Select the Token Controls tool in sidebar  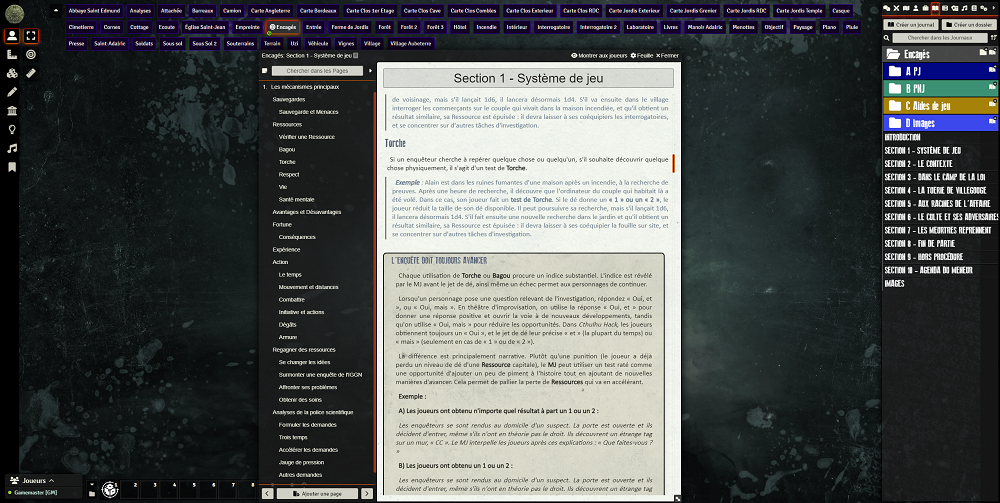(x=12, y=36)
